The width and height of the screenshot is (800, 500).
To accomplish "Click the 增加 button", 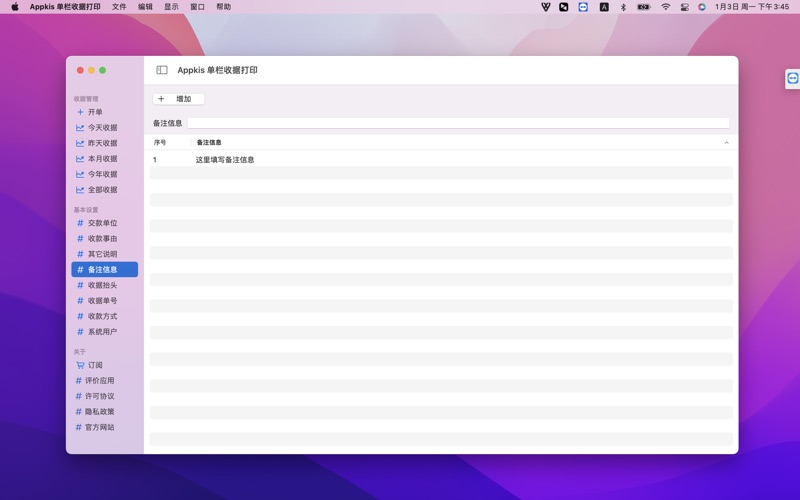I will point(179,99).
